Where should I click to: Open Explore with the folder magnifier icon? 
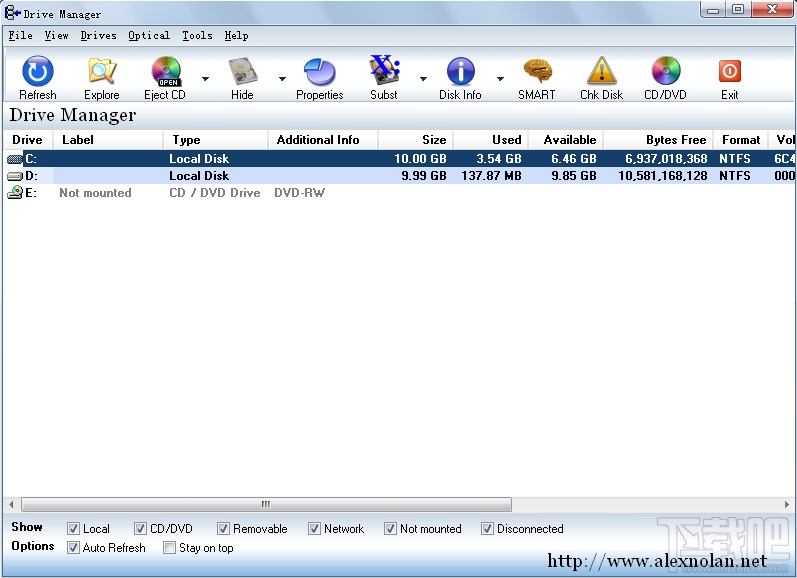pyautogui.click(x=102, y=71)
